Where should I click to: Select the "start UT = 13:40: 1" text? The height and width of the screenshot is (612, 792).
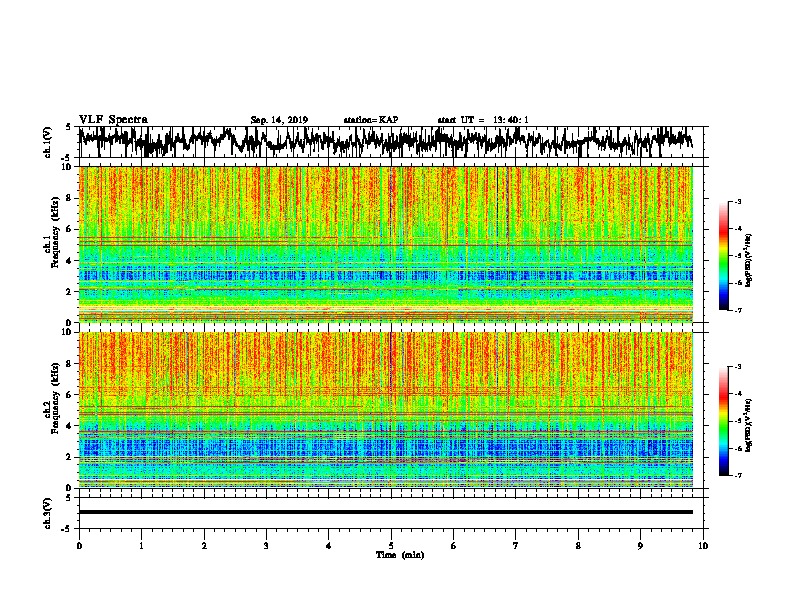483,120
